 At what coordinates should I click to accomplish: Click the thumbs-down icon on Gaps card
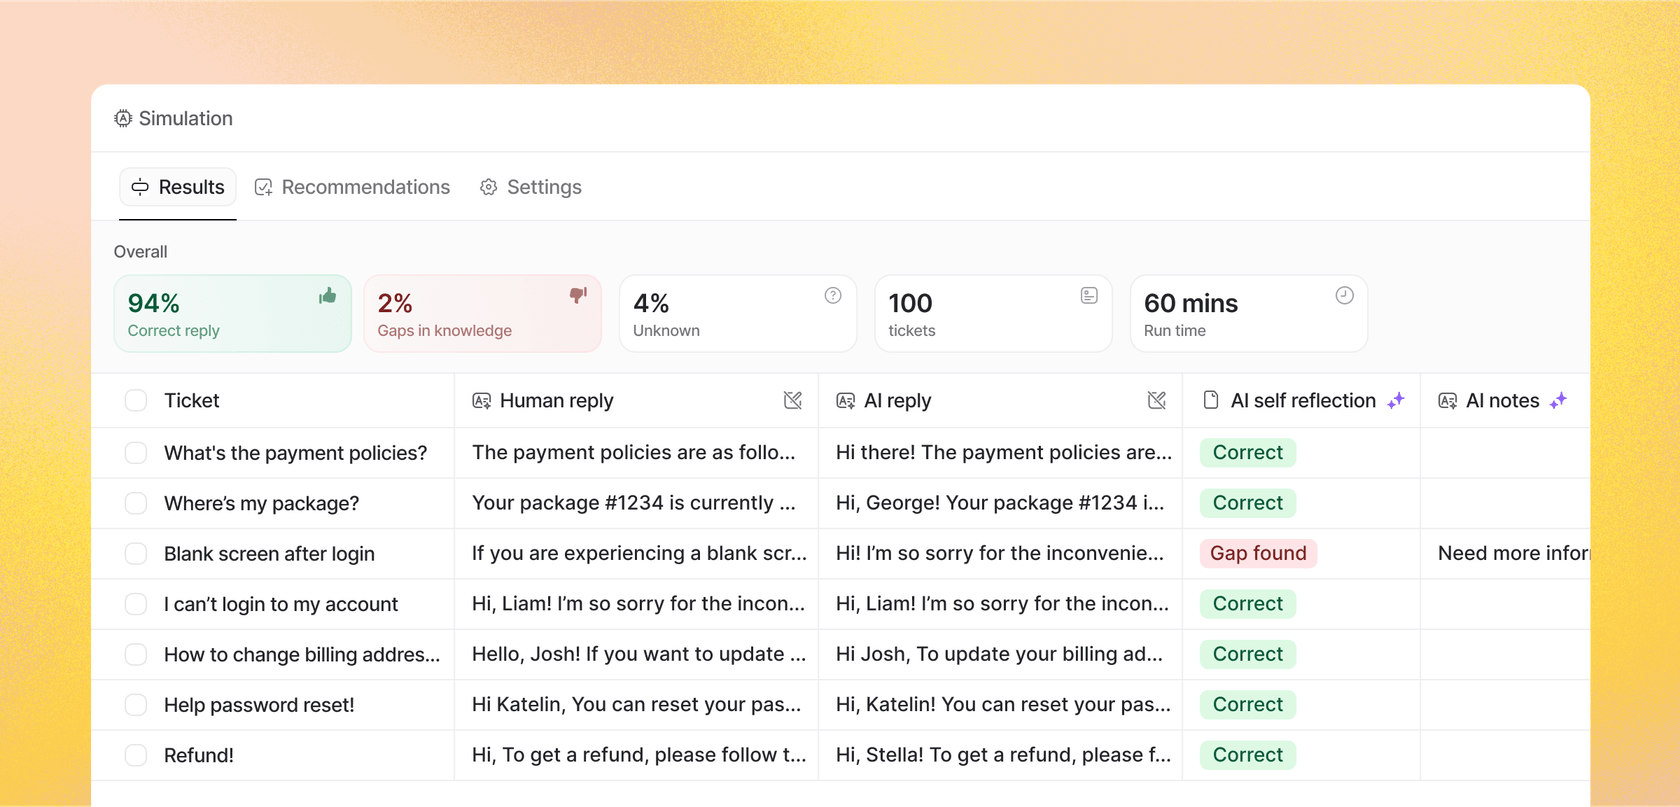tap(578, 296)
